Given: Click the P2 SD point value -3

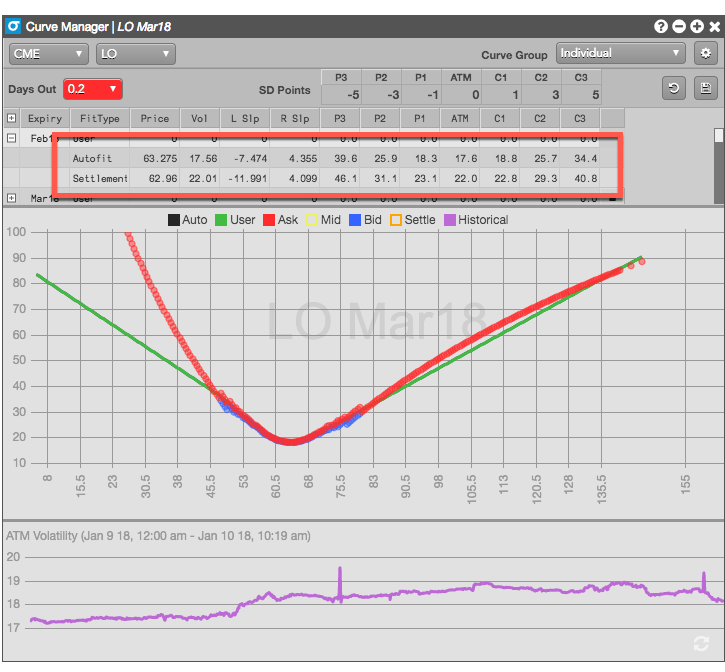Looking at the screenshot, I should [381, 95].
